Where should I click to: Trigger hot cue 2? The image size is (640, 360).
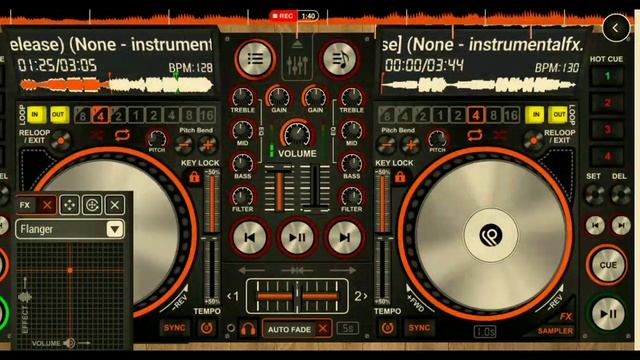tap(607, 103)
